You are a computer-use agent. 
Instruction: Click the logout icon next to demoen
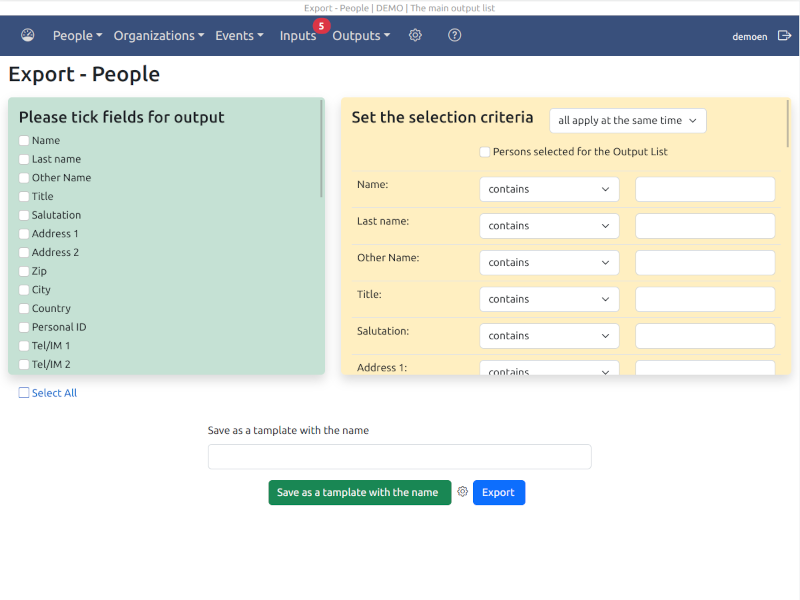(x=784, y=35)
